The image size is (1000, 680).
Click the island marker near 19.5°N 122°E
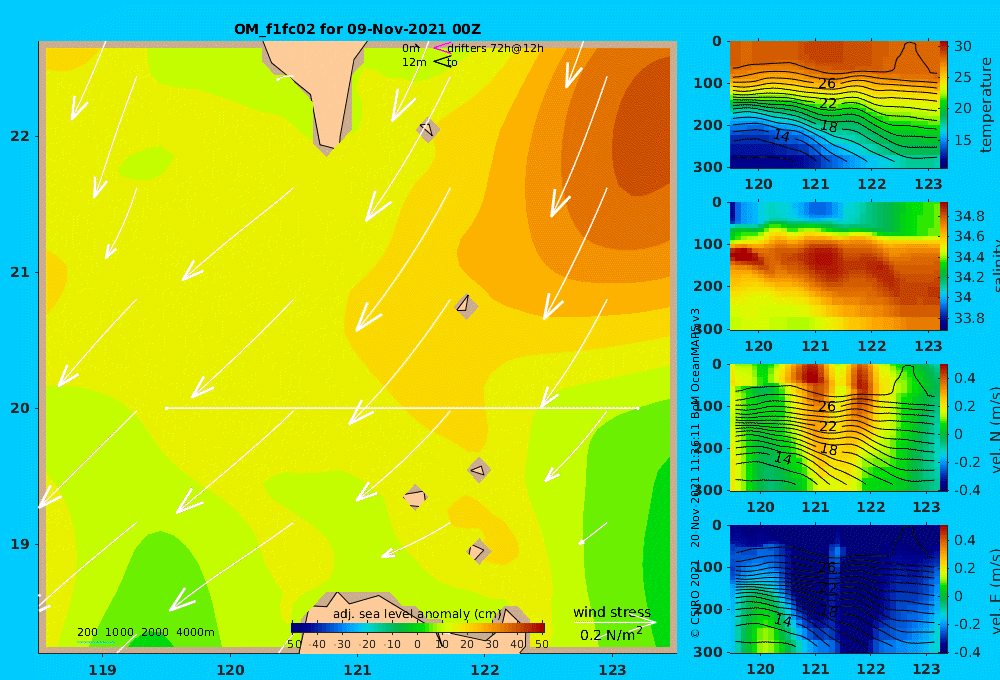pyautogui.click(x=479, y=471)
